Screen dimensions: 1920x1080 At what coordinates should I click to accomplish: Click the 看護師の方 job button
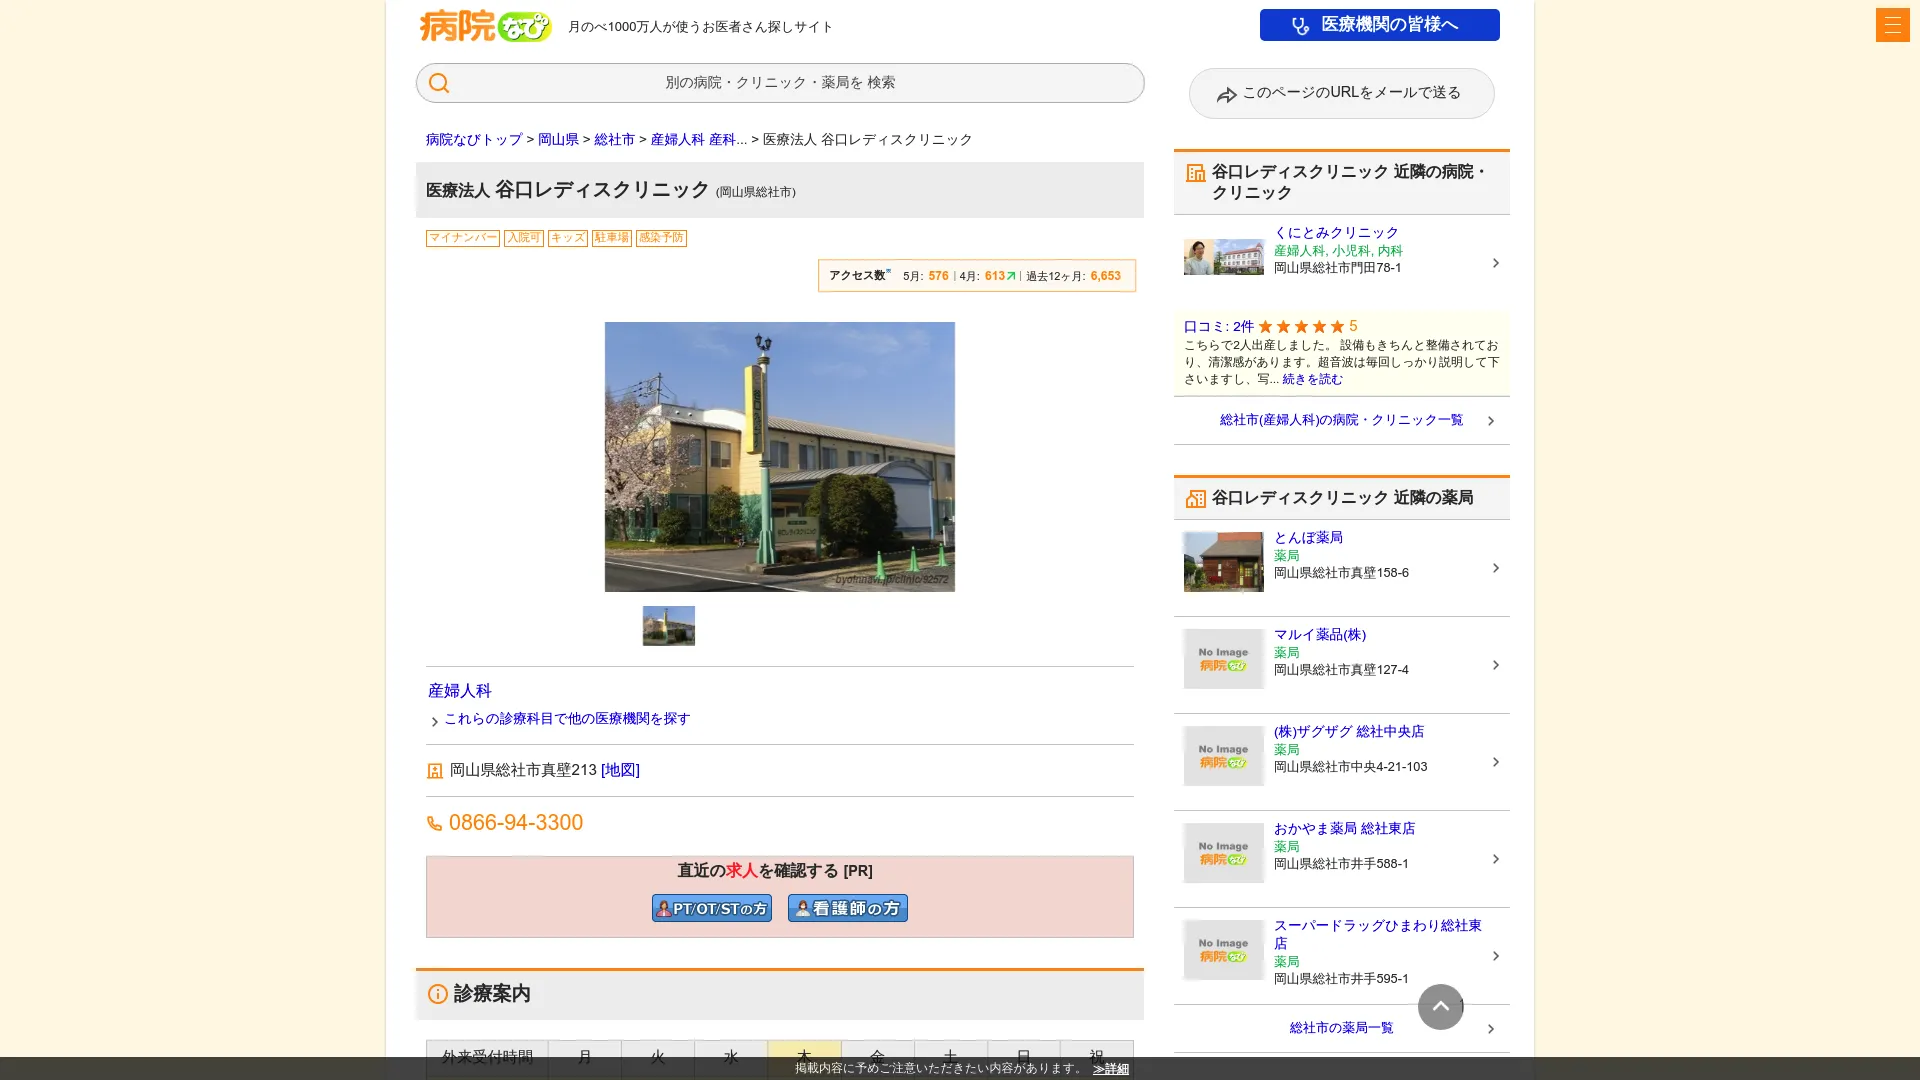coord(847,908)
